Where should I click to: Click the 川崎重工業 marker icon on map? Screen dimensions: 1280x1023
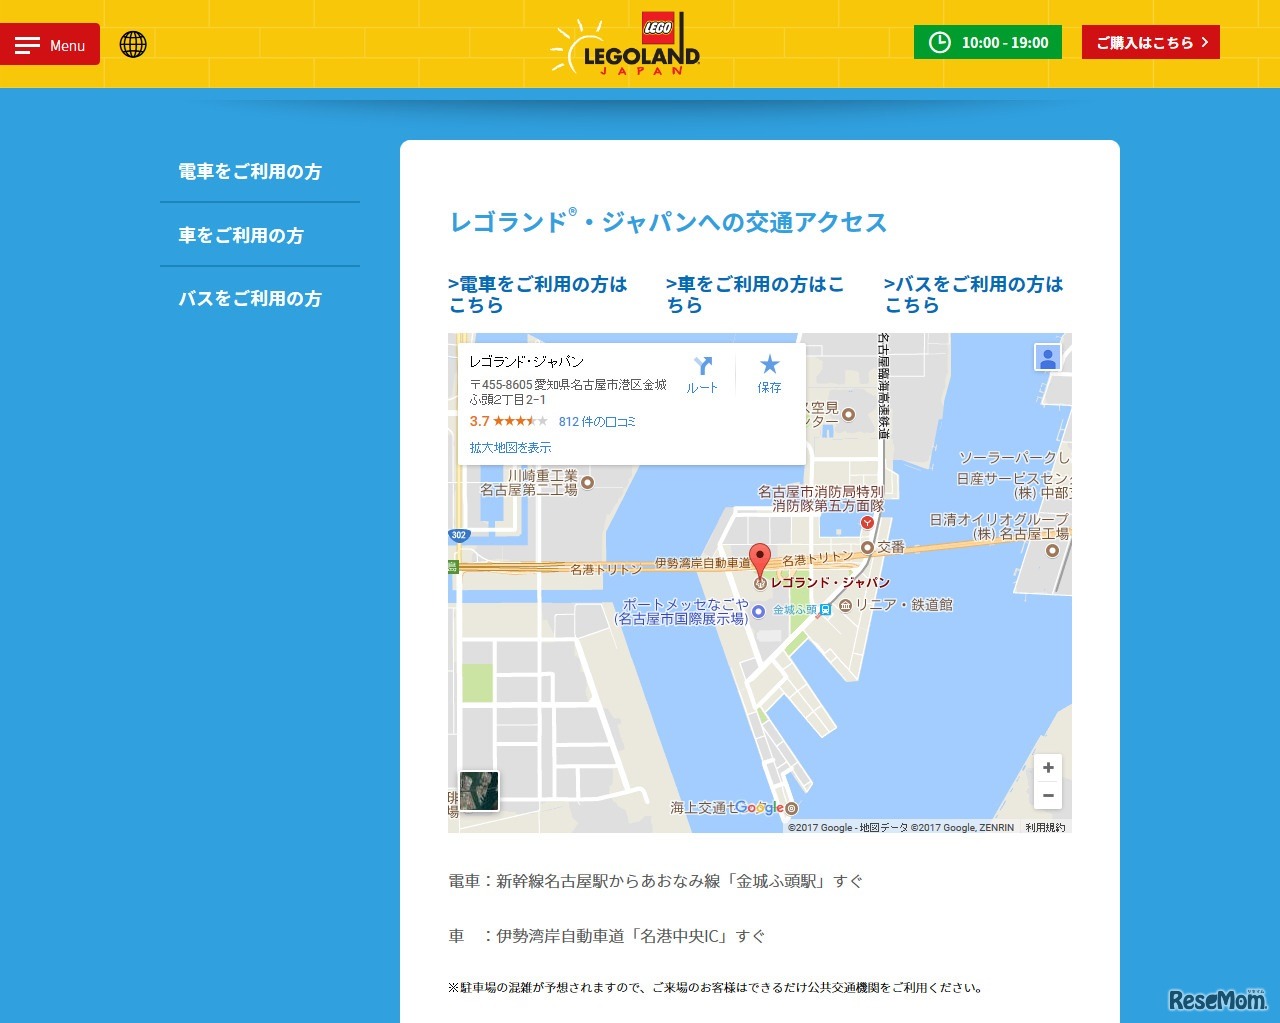(587, 483)
